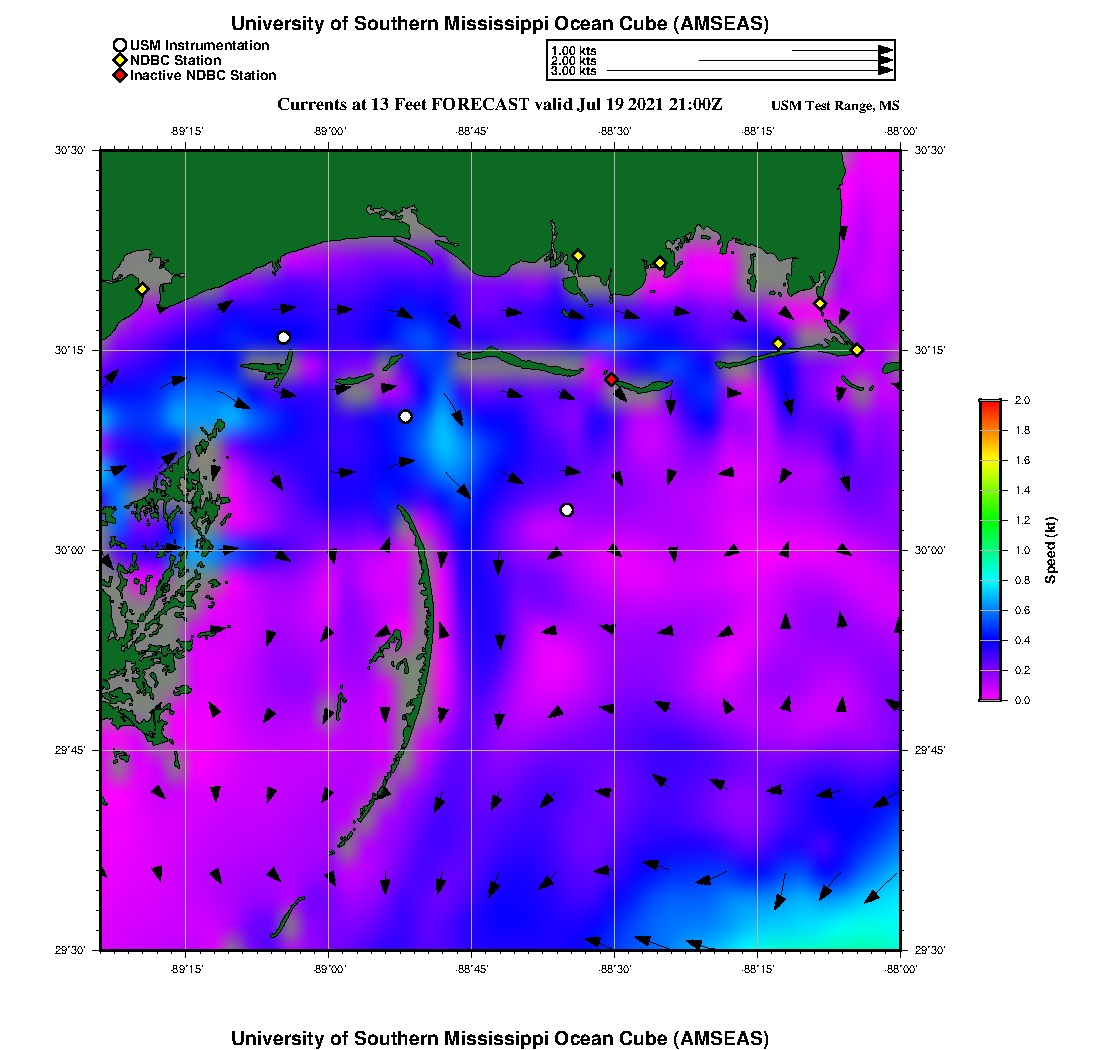Click the northwesternmost white USM instrumentation circle
1100x1050 pixels.
[x=284, y=337]
